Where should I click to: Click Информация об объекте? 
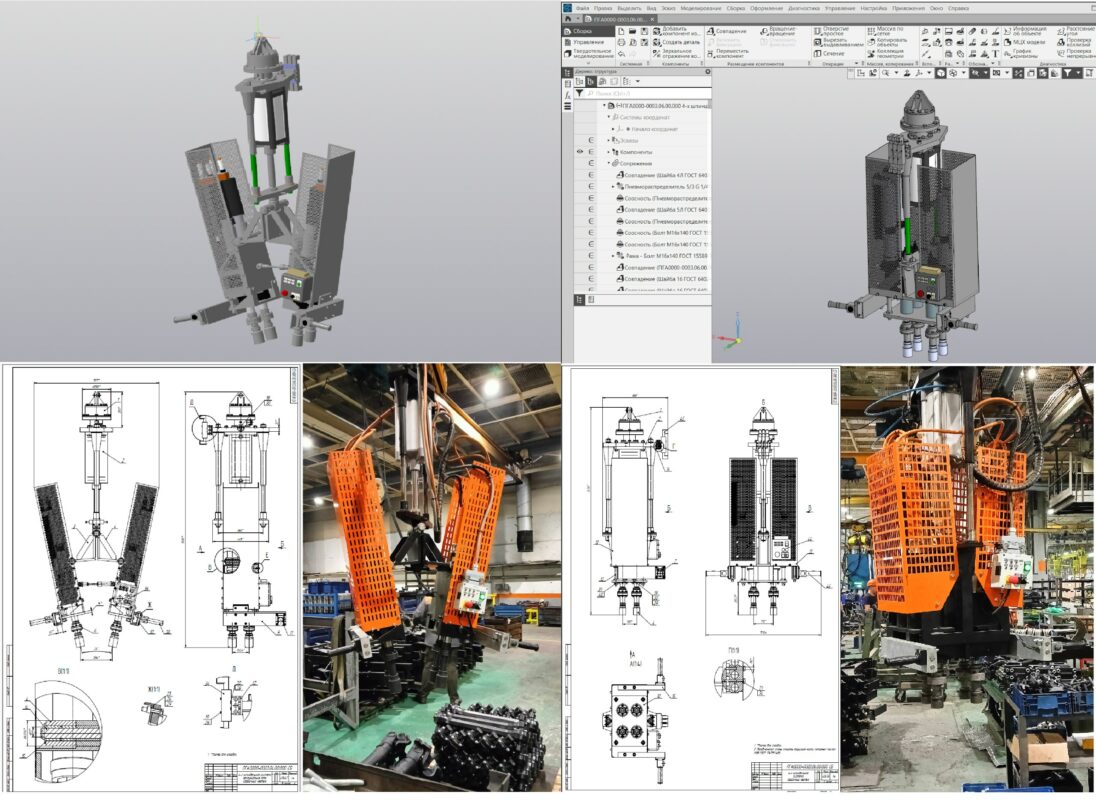[x=1025, y=31]
